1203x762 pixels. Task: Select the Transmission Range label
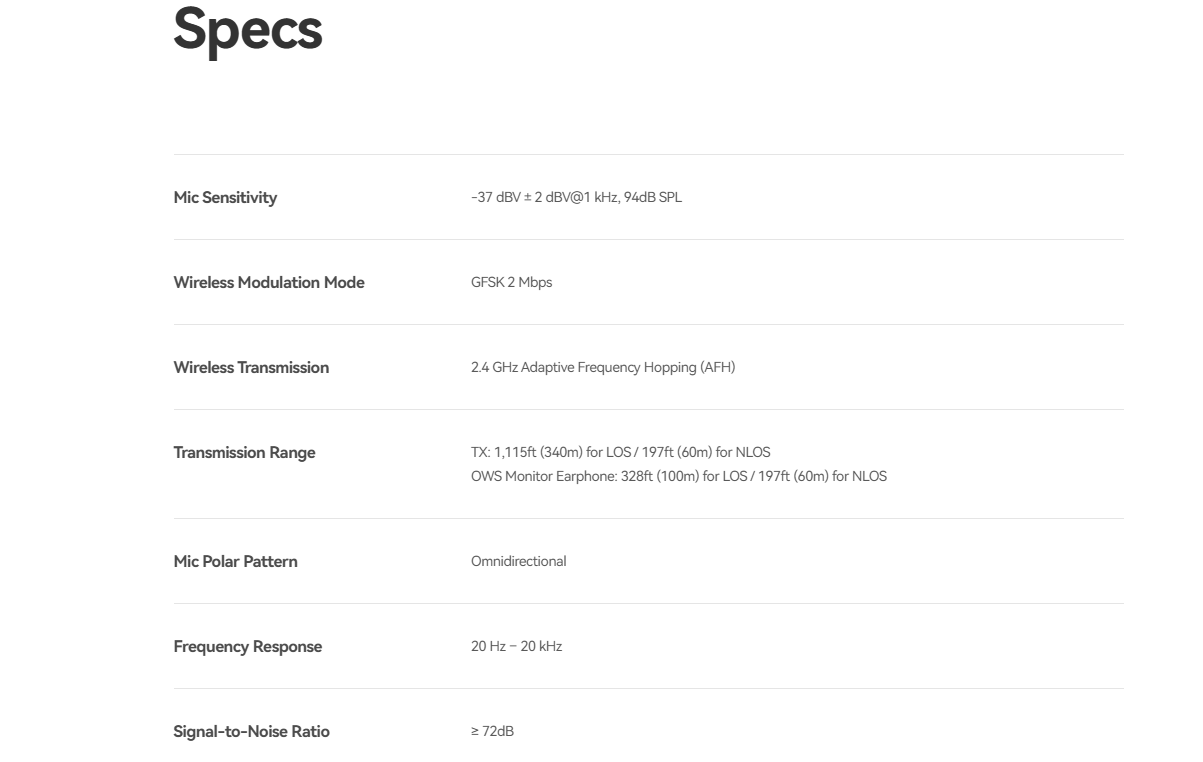coord(244,453)
